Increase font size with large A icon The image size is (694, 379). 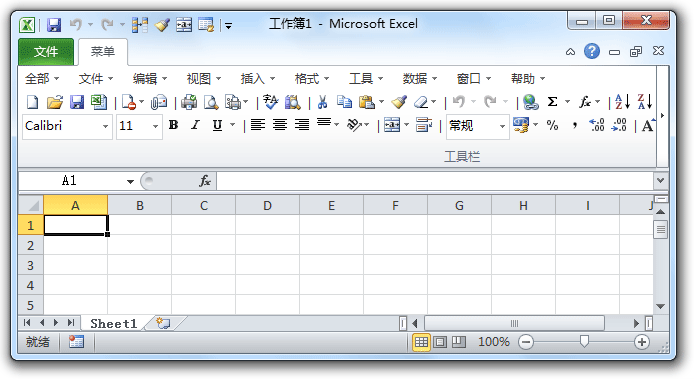tap(648, 126)
